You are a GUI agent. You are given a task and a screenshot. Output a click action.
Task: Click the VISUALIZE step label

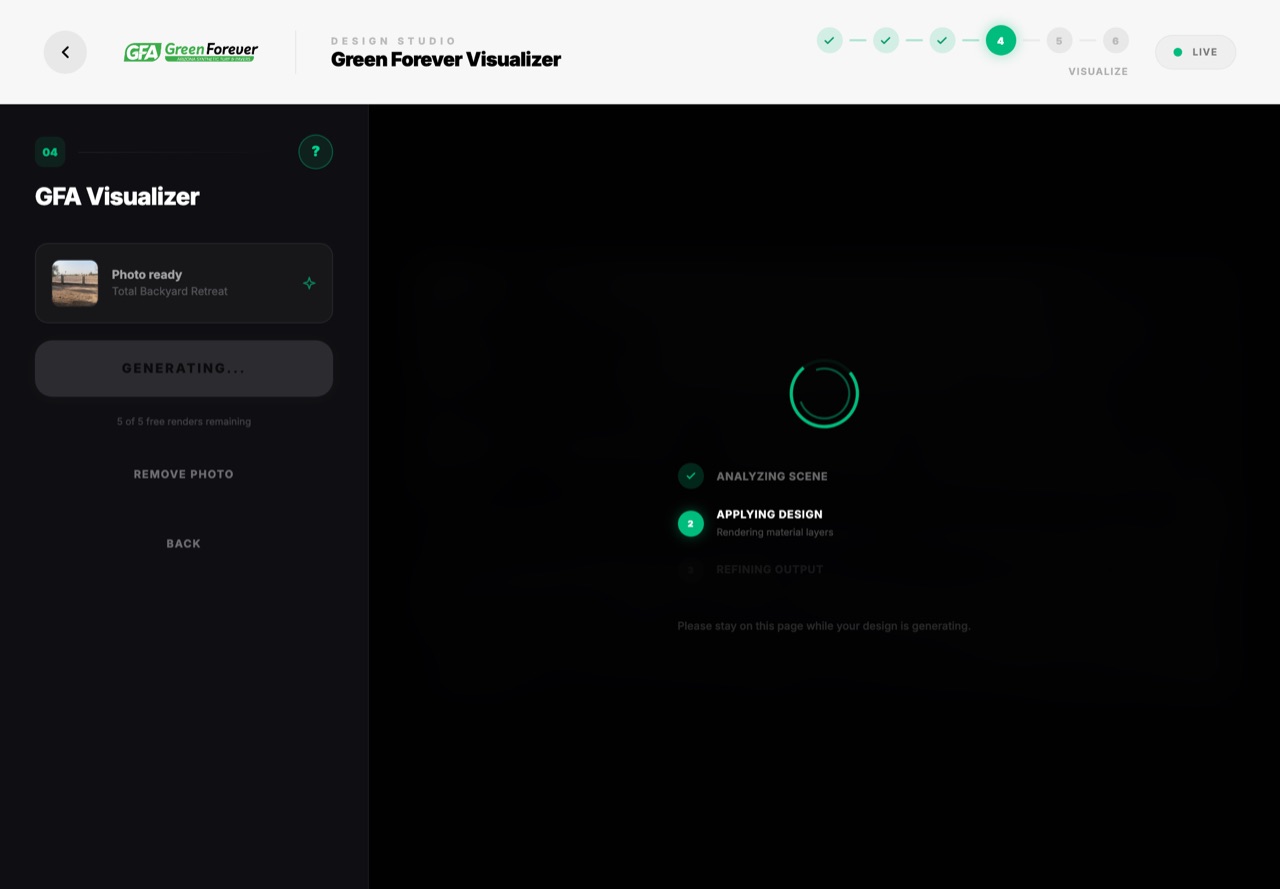1098,71
